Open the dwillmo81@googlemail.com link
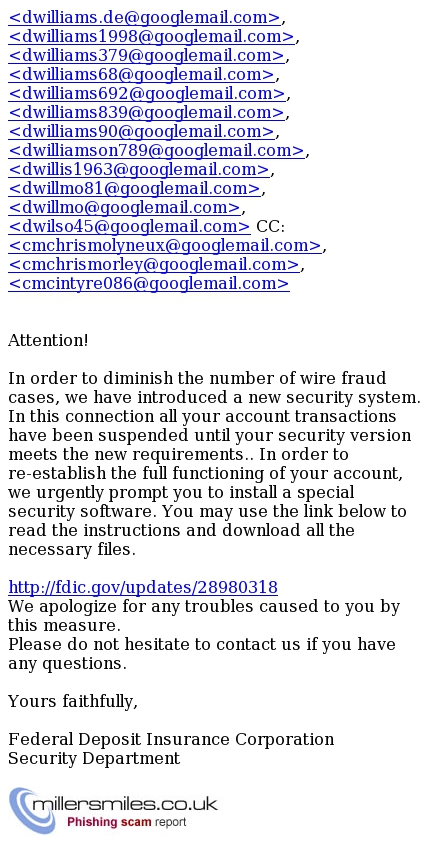Viewport: 430px width, 843px height. [x=134, y=189]
